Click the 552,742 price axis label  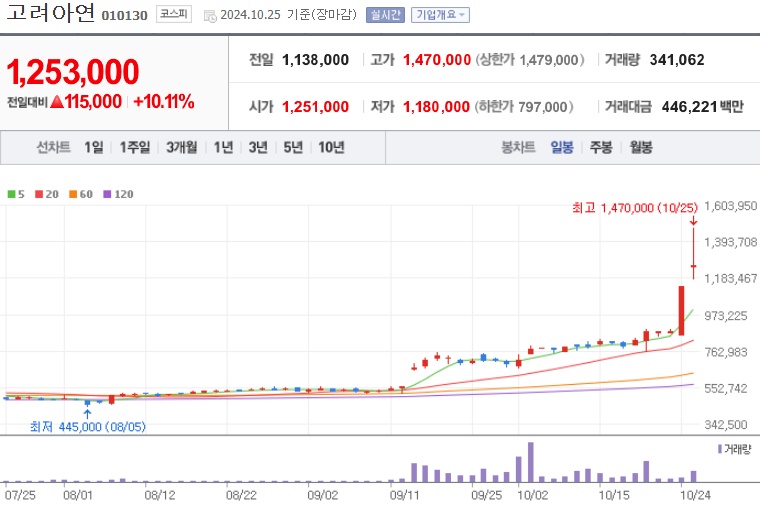tap(726, 388)
